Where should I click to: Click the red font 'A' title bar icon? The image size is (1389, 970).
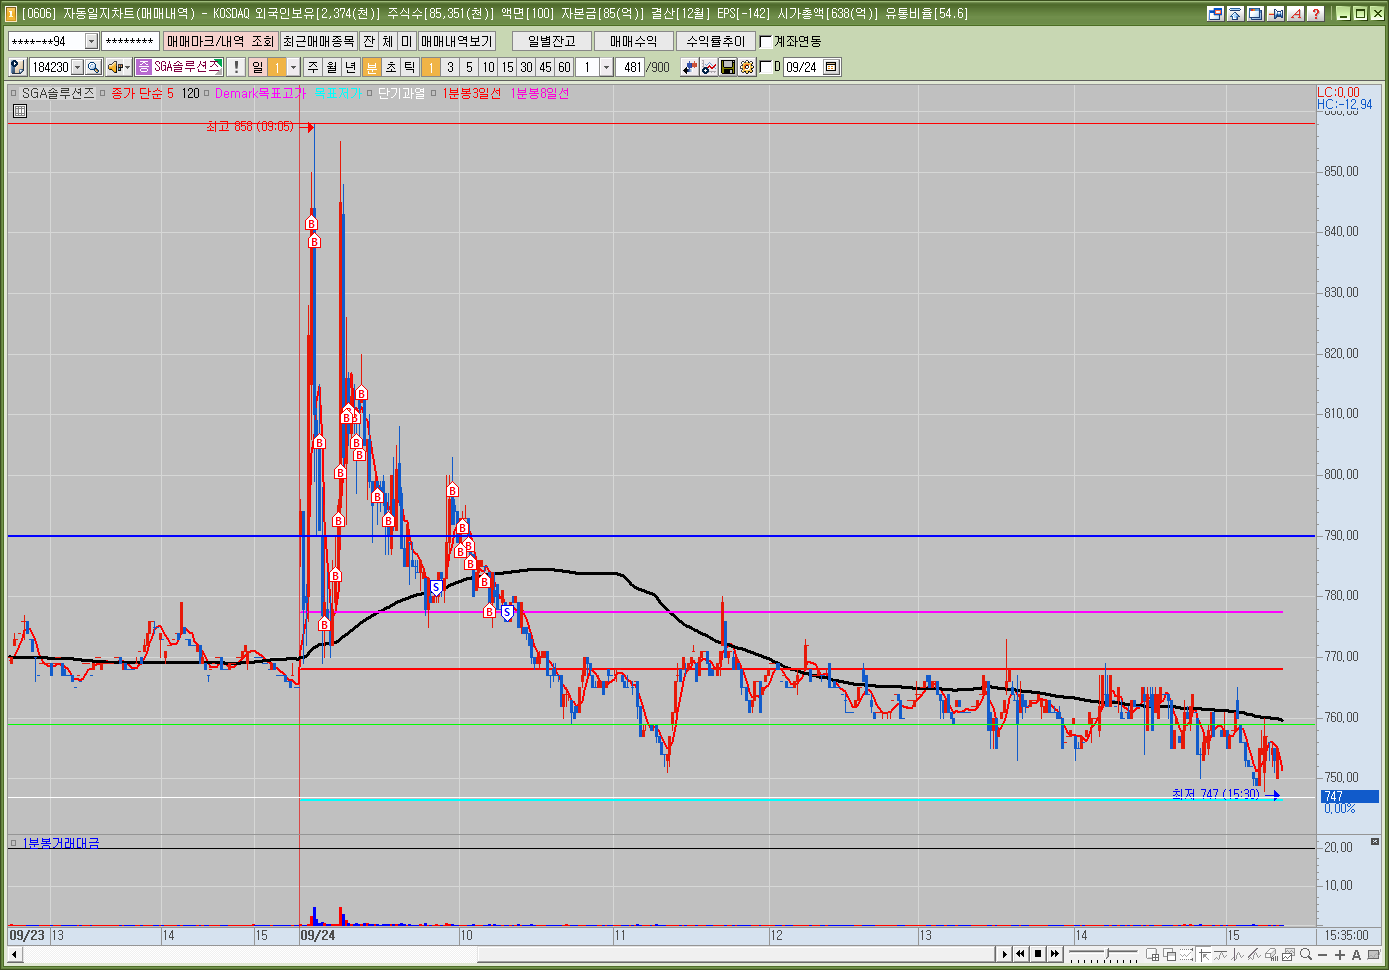1296,13
